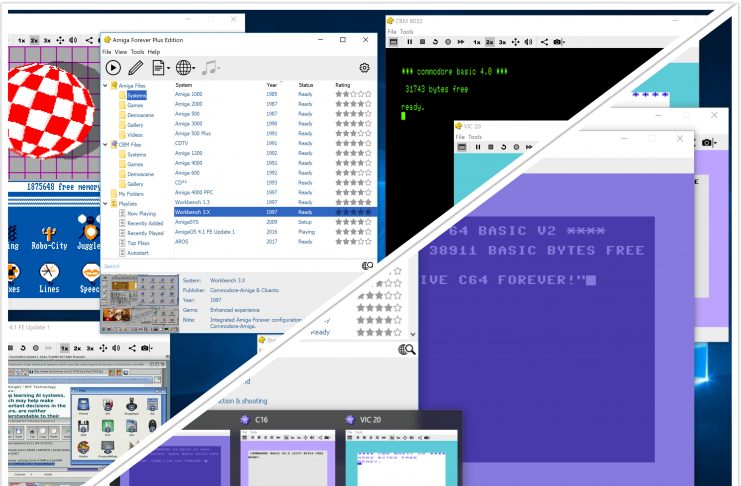Toggle 1x scale in CBM 8032 window
This screenshot has width=741, height=486.
click(477, 42)
